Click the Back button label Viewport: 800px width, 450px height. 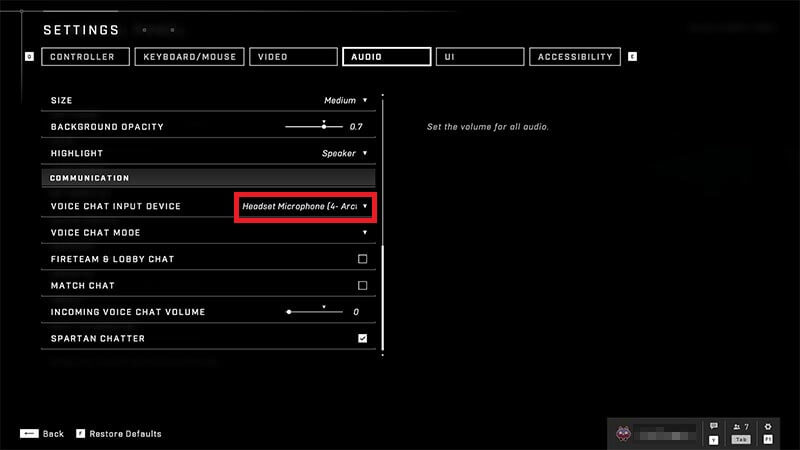coord(53,434)
